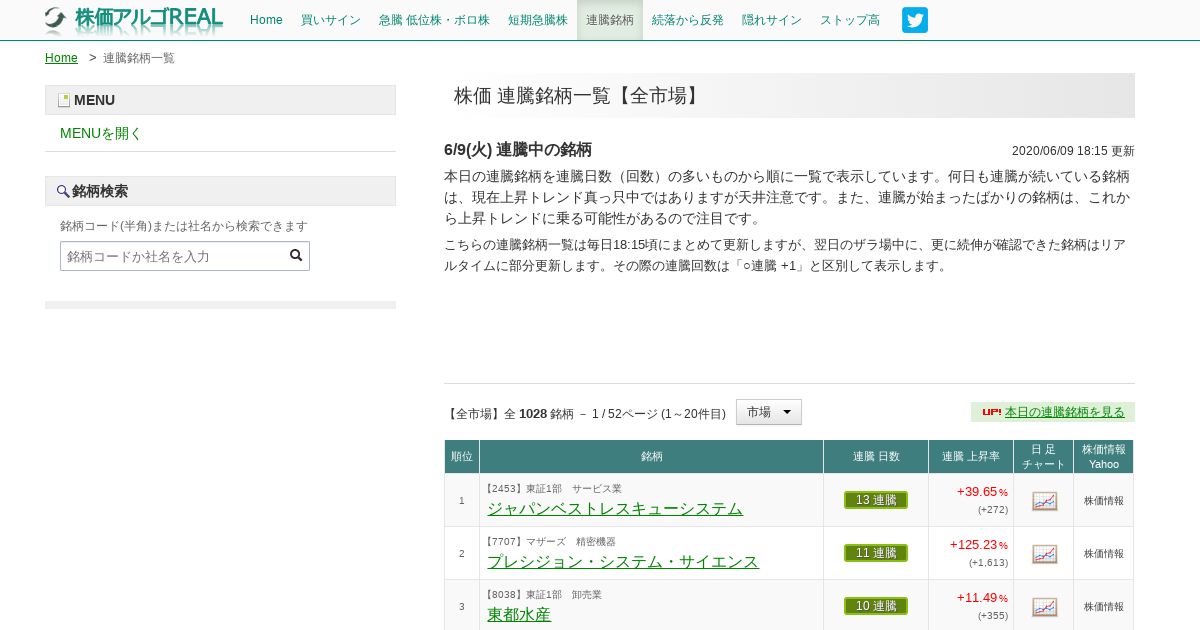Click the 13 連騰 badge
Viewport: 1200px width, 630px height.
[876, 500]
